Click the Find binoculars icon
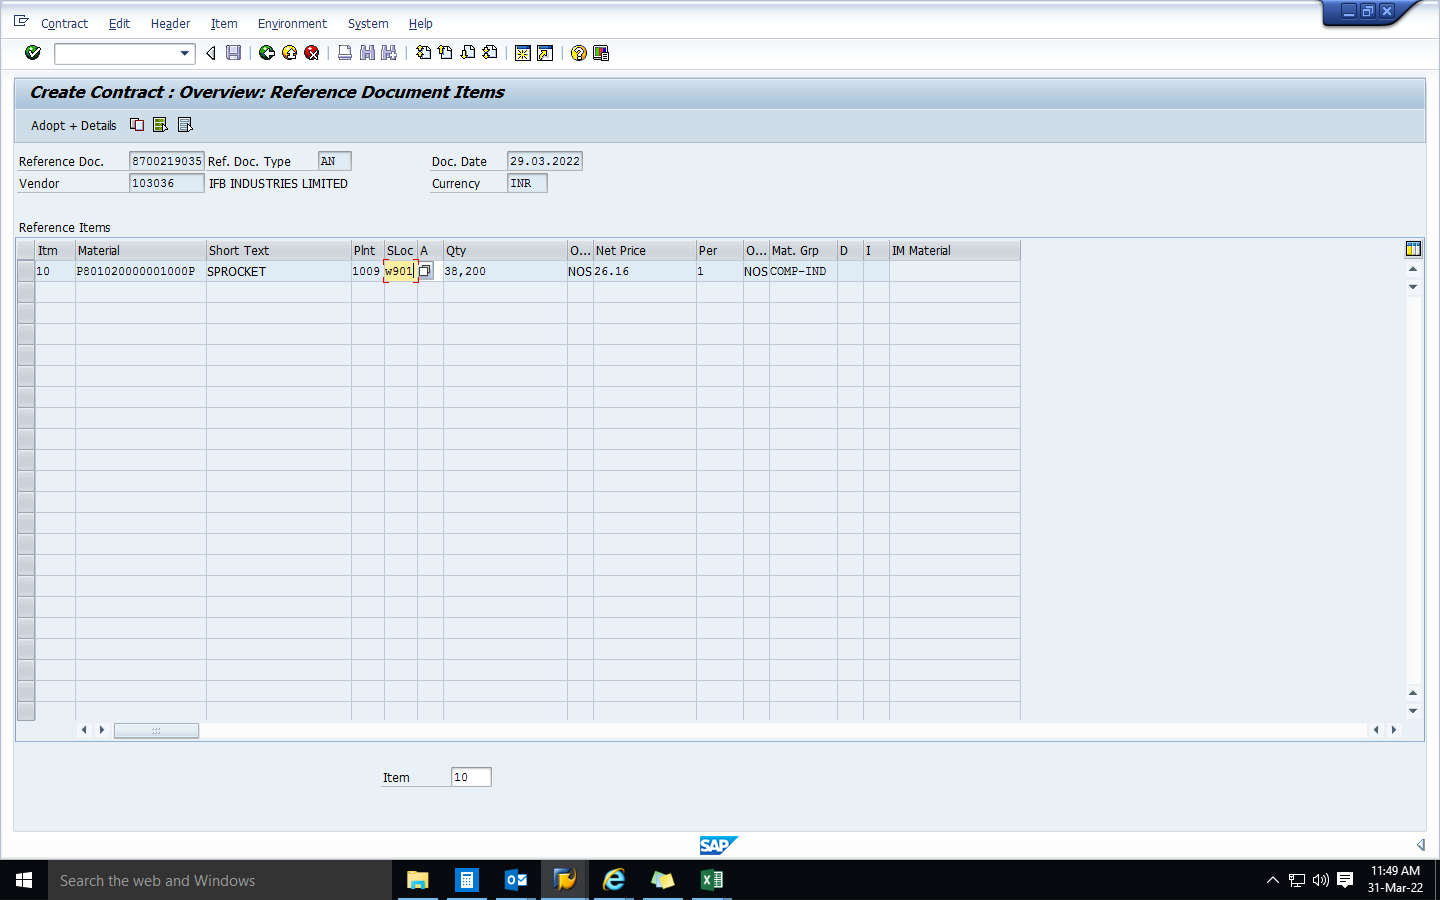Image resolution: width=1440 pixels, height=900 pixels. [x=367, y=53]
